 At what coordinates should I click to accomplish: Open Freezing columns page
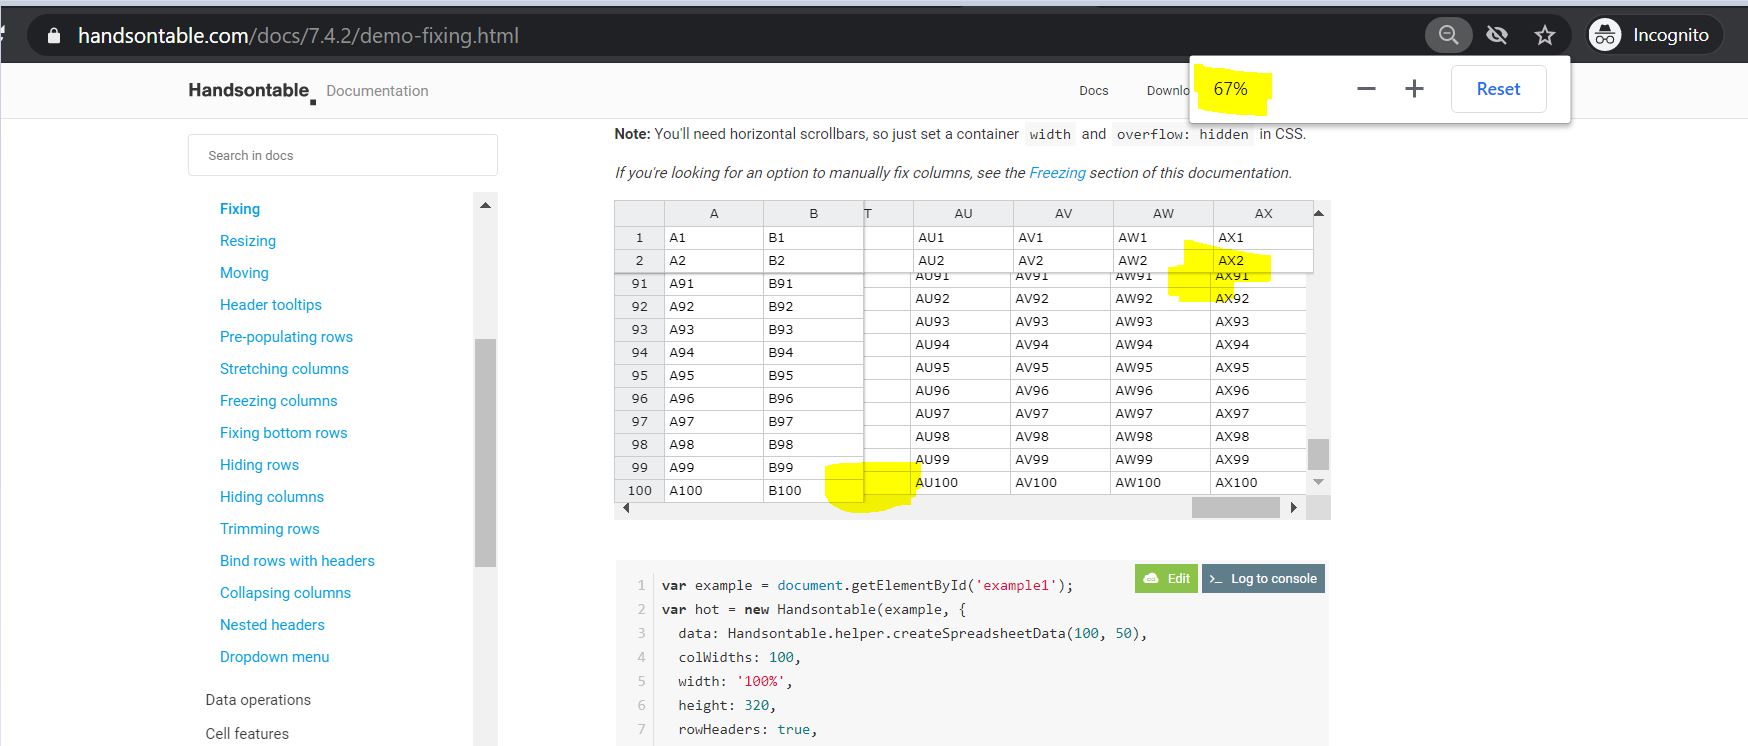coord(279,401)
